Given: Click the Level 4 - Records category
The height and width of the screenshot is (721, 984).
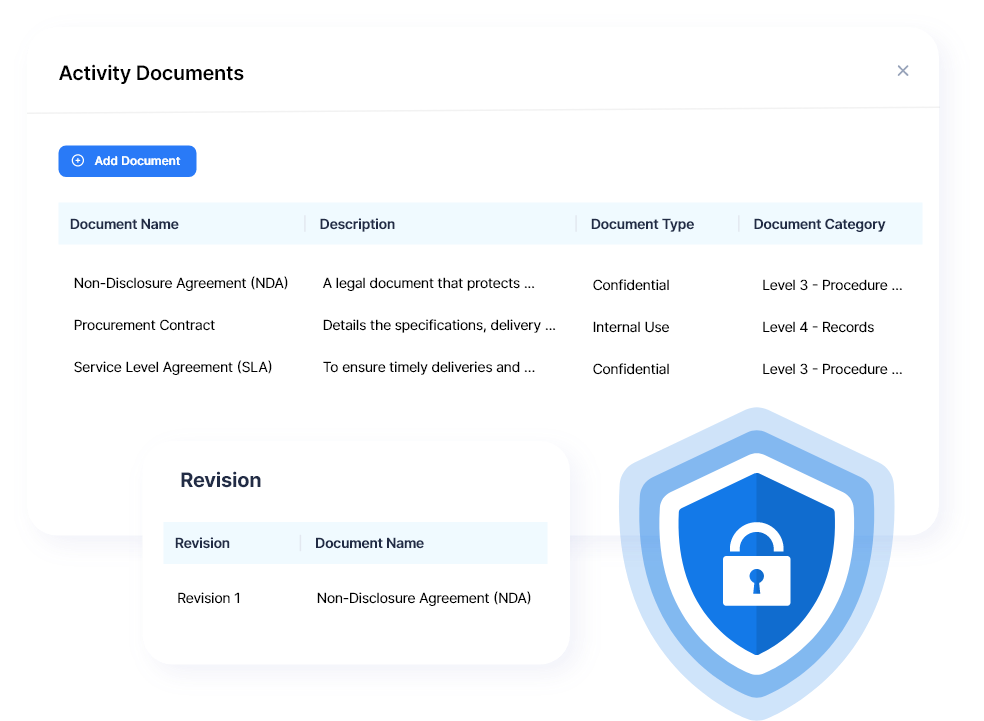Looking at the screenshot, I should [818, 327].
